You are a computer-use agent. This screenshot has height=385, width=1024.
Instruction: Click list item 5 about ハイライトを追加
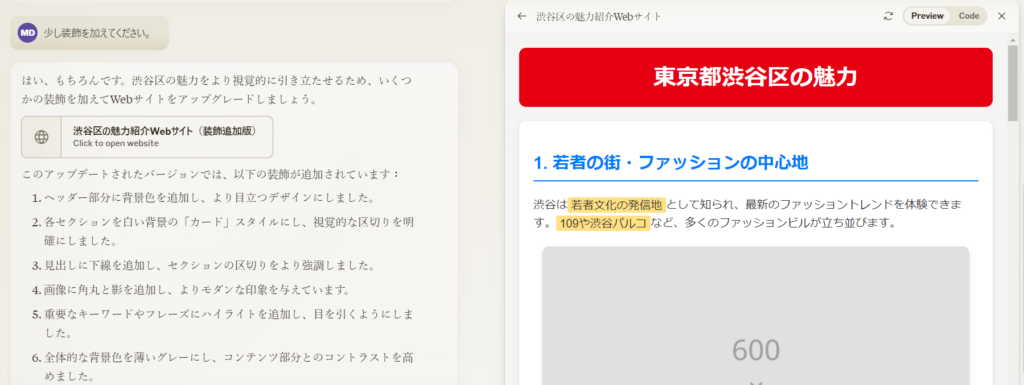tap(222, 324)
